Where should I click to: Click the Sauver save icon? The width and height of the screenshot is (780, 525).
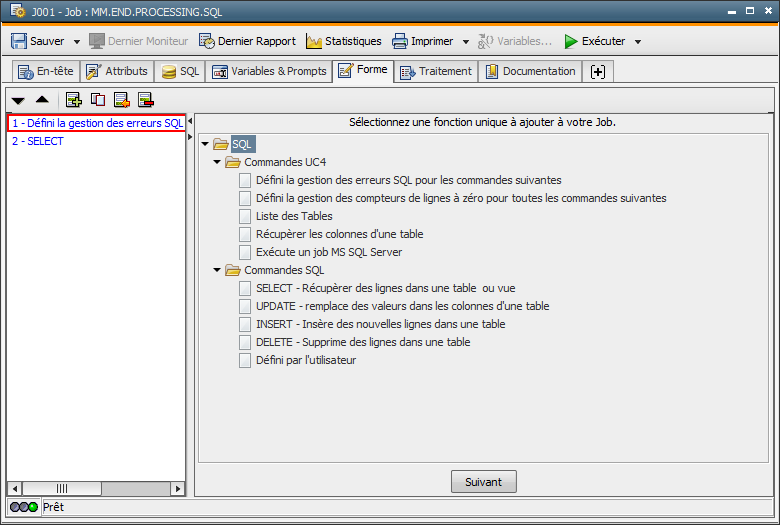coord(19,41)
